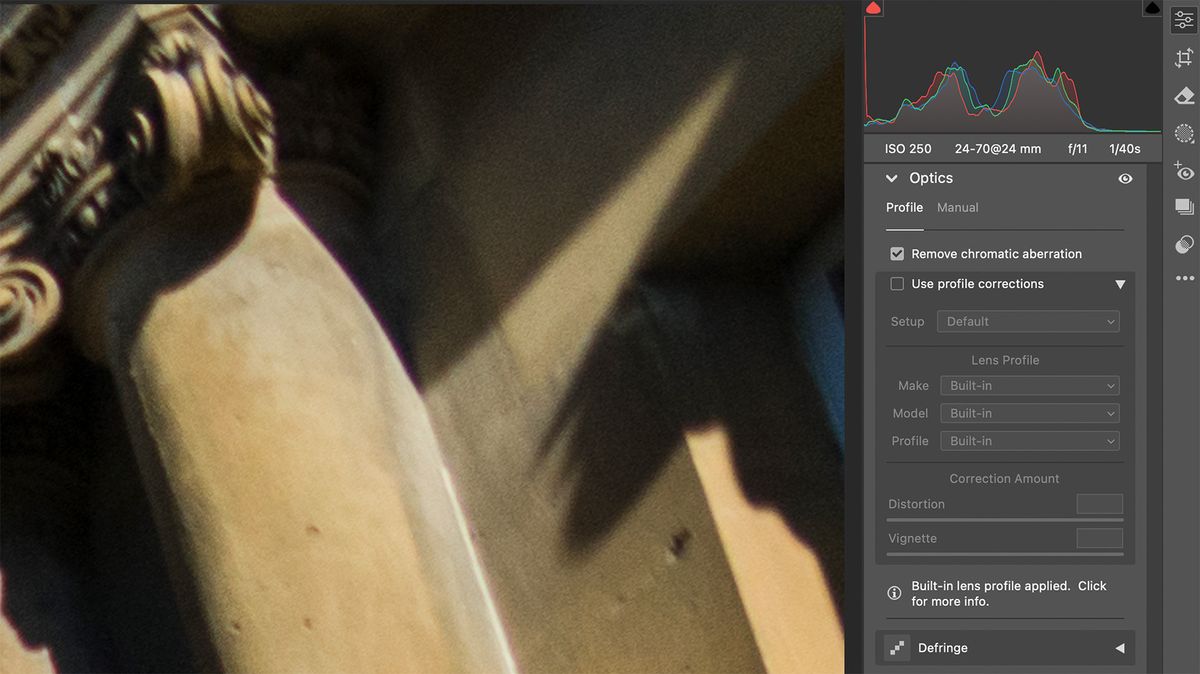Expand the Defringe section
Screen dimensions: 1200x674
click(1120, 647)
